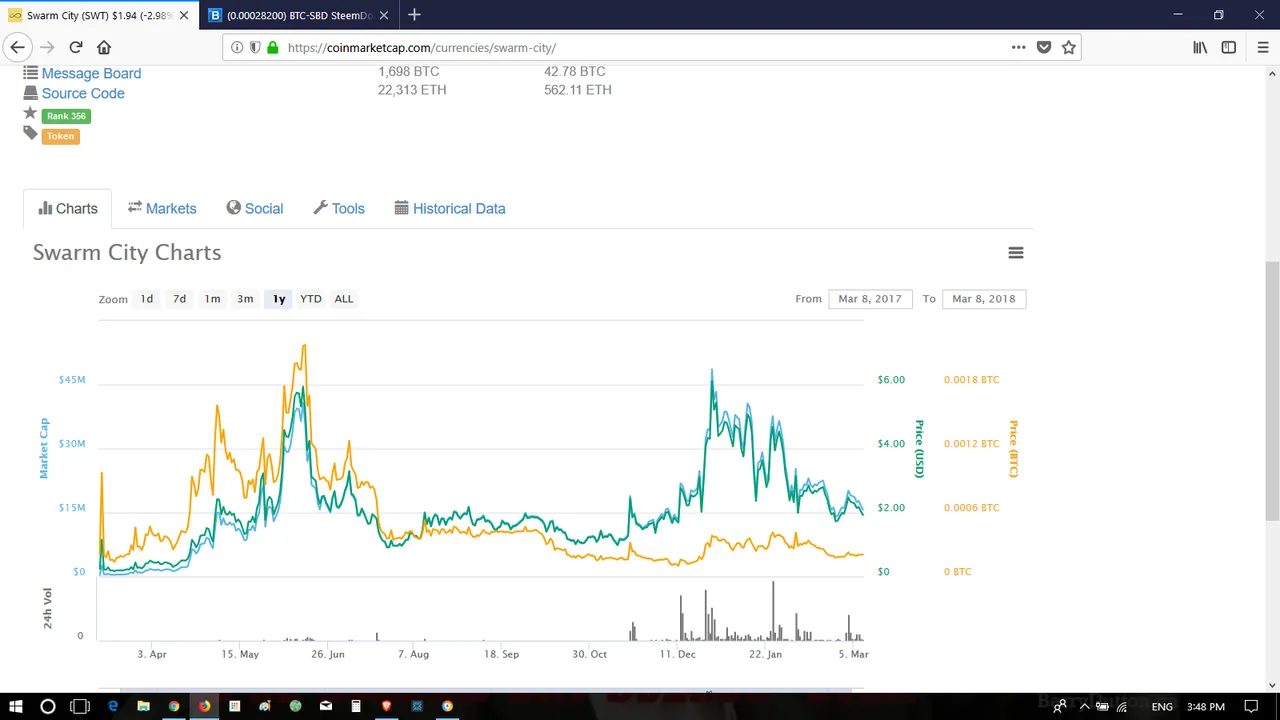Open the Windows Start menu
Image resolution: width=1280 pixels, height=720 pixels.
tap(16, 706)
